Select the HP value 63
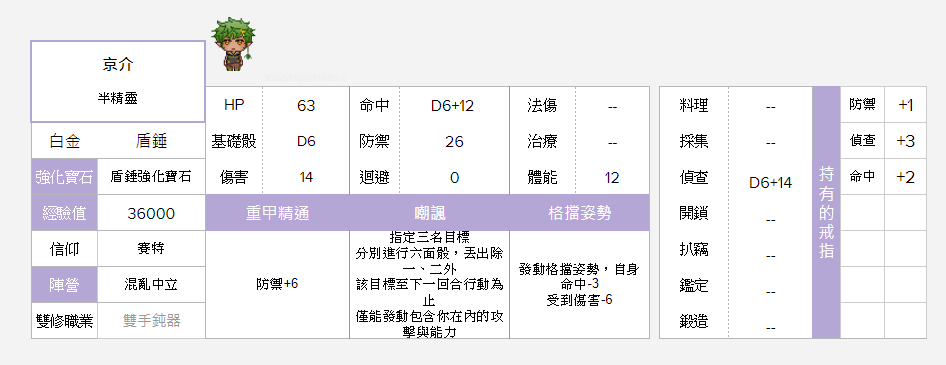The height and width of the screenshot is (365, 946). point(306,106)
